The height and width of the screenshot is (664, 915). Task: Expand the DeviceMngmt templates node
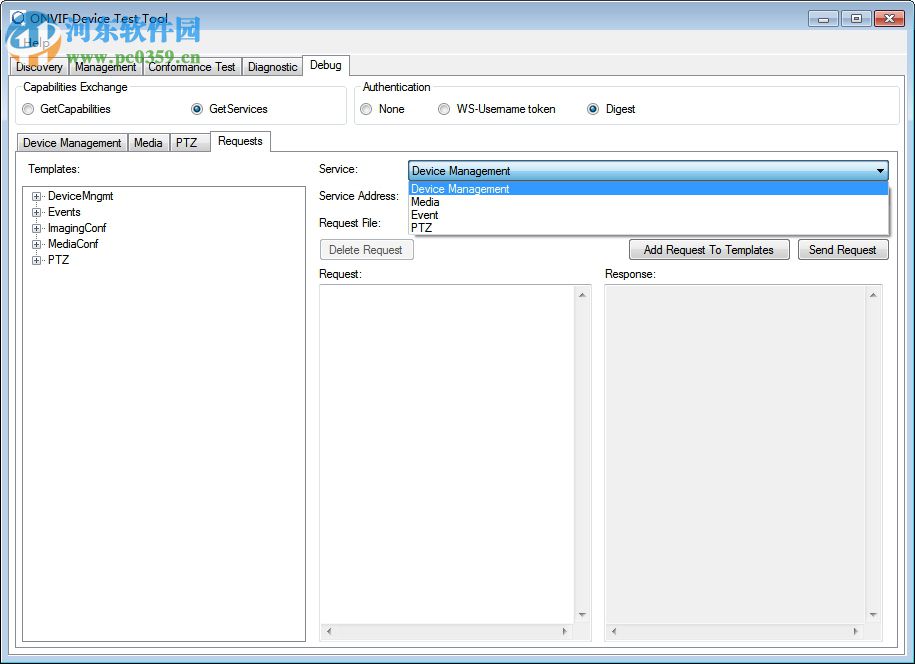point(37,196)
